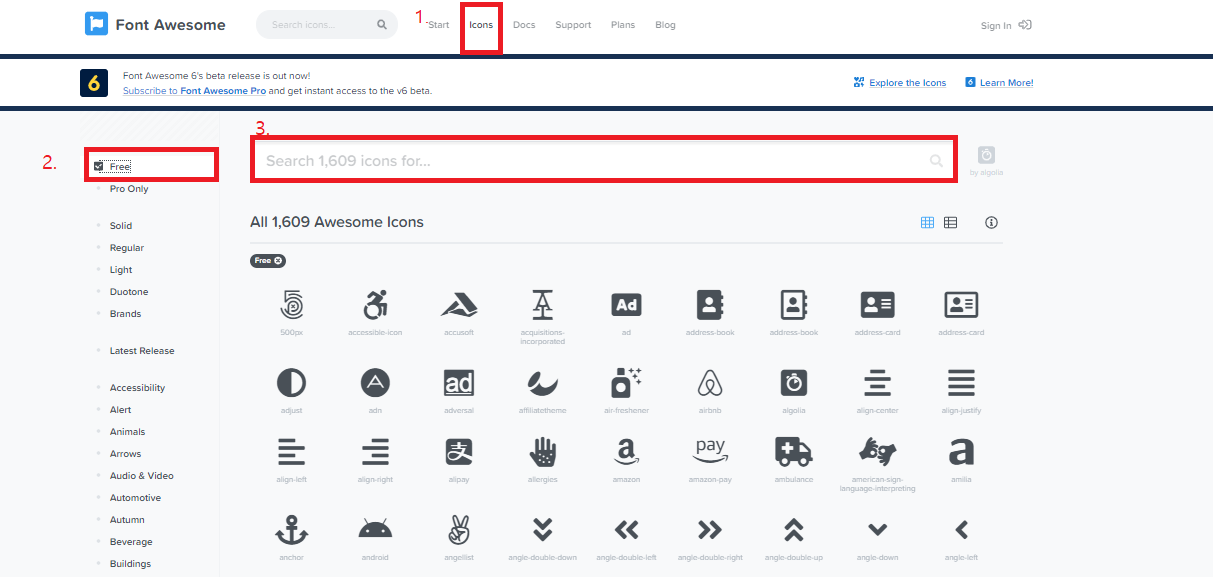Filter by Regular style

(x=127, y=248)
